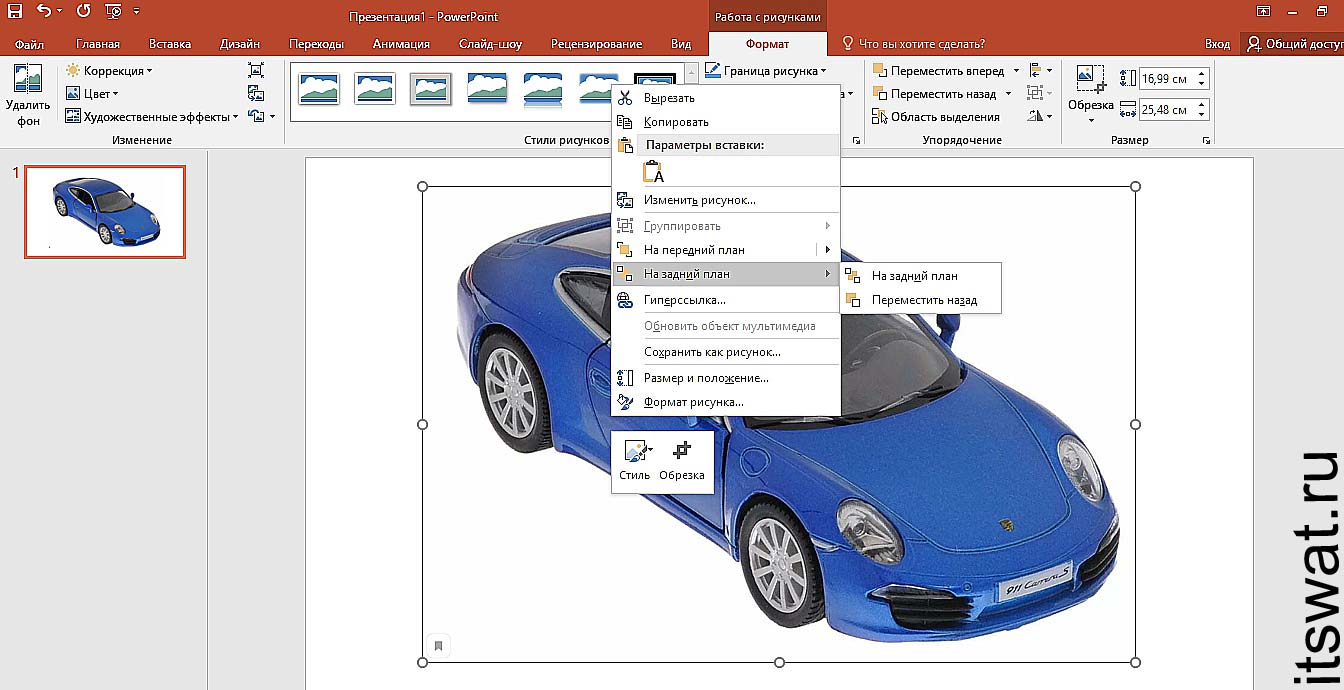The height and width of the screenshot is (690, 1344).
Task: Select the Обрезка crop tool in the ribbon
Action: point(1090,90)
